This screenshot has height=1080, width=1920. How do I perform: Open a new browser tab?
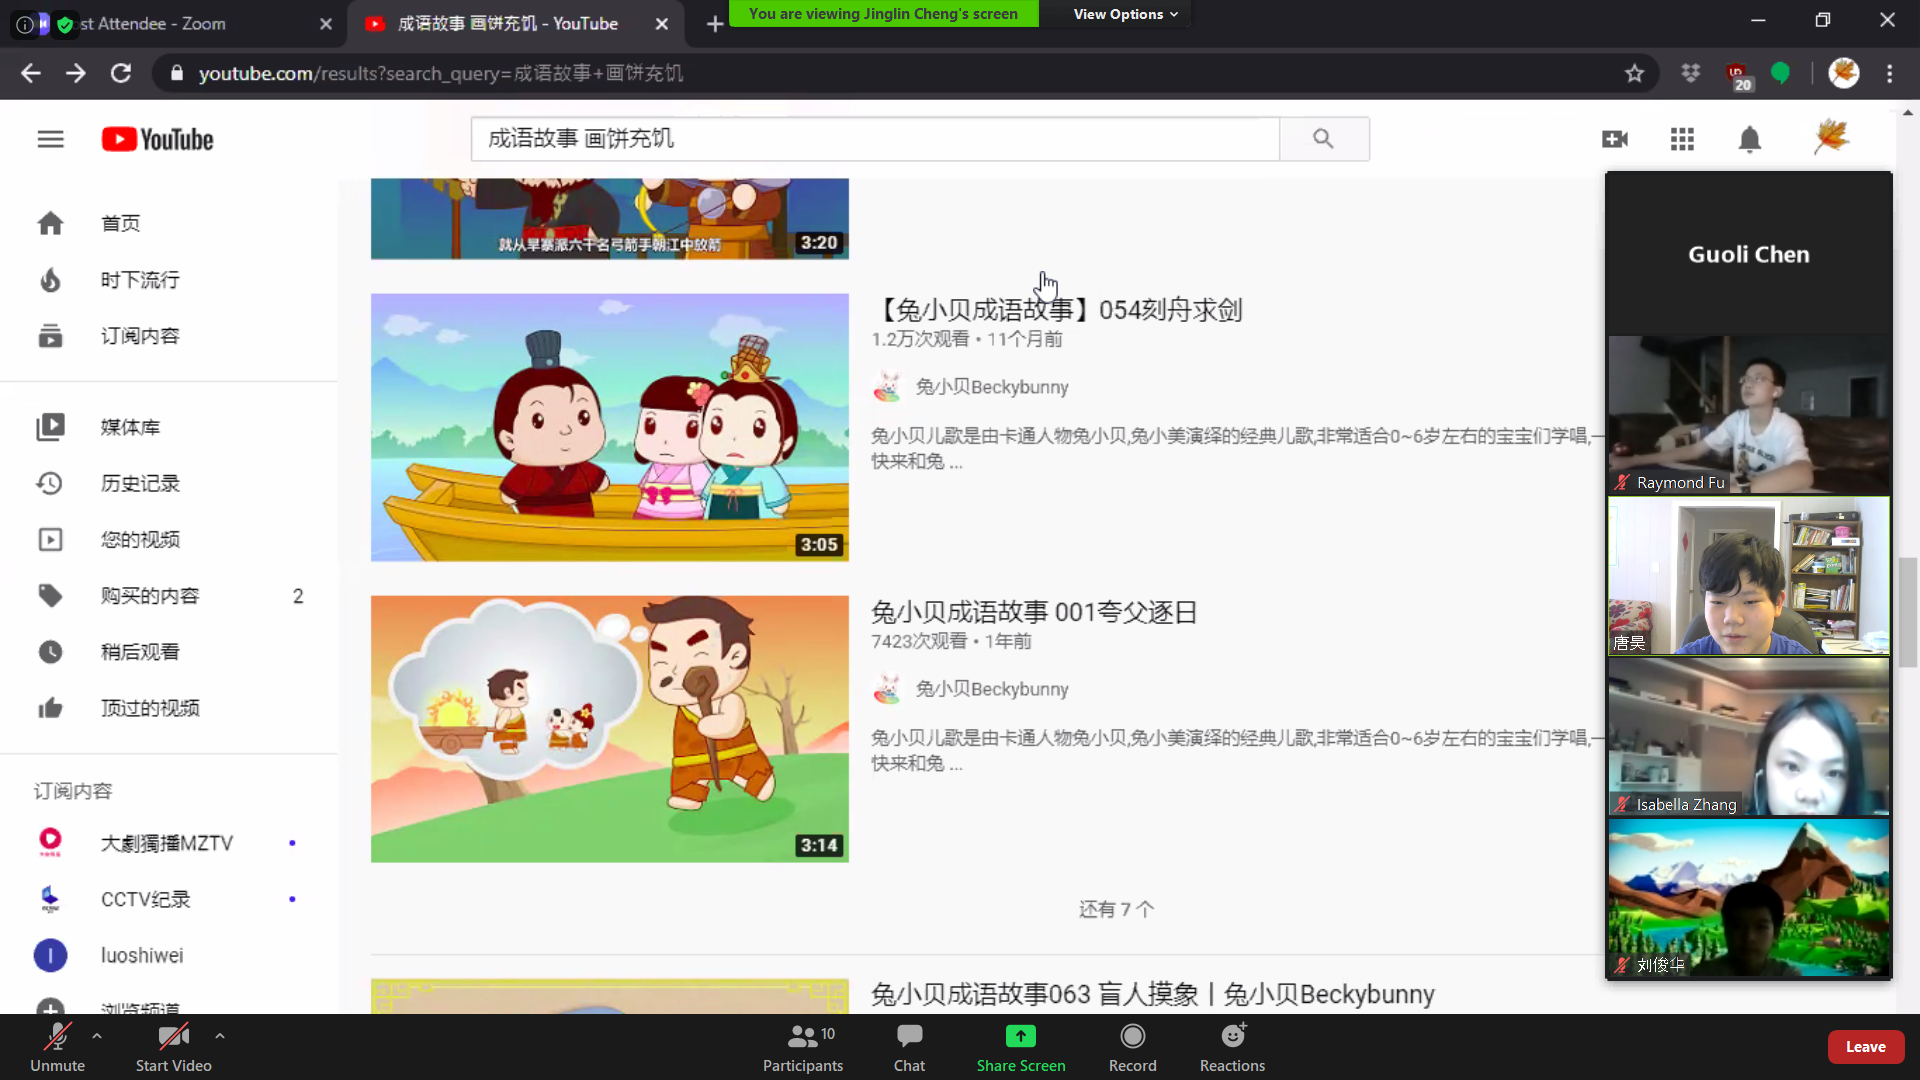(715, 24)
